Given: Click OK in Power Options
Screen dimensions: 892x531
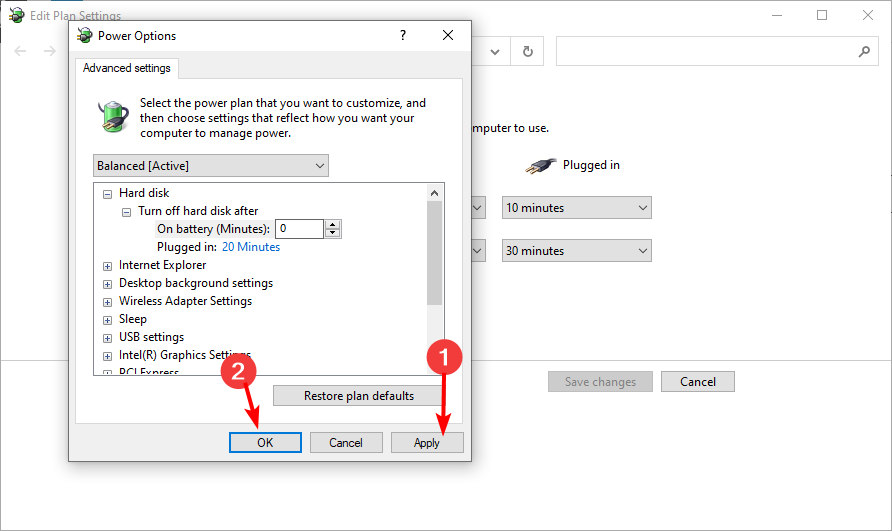Looking at the screenshot, I should coord(265,443).
